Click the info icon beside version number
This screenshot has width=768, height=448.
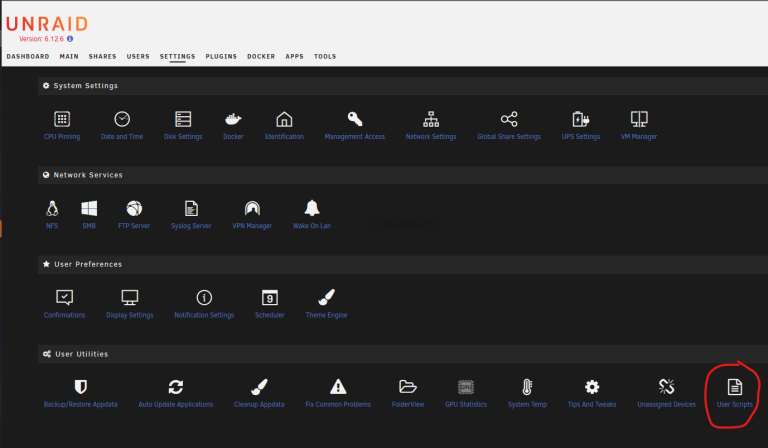(70, 39)
